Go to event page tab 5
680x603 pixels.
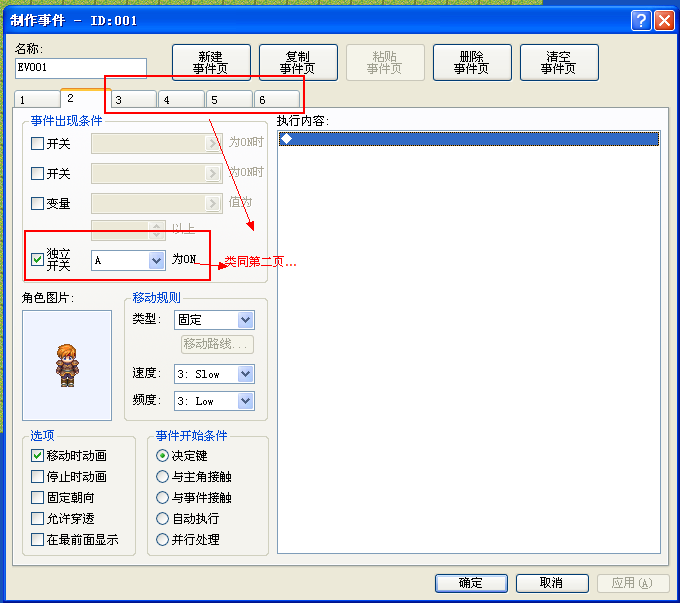click(229, 99)
